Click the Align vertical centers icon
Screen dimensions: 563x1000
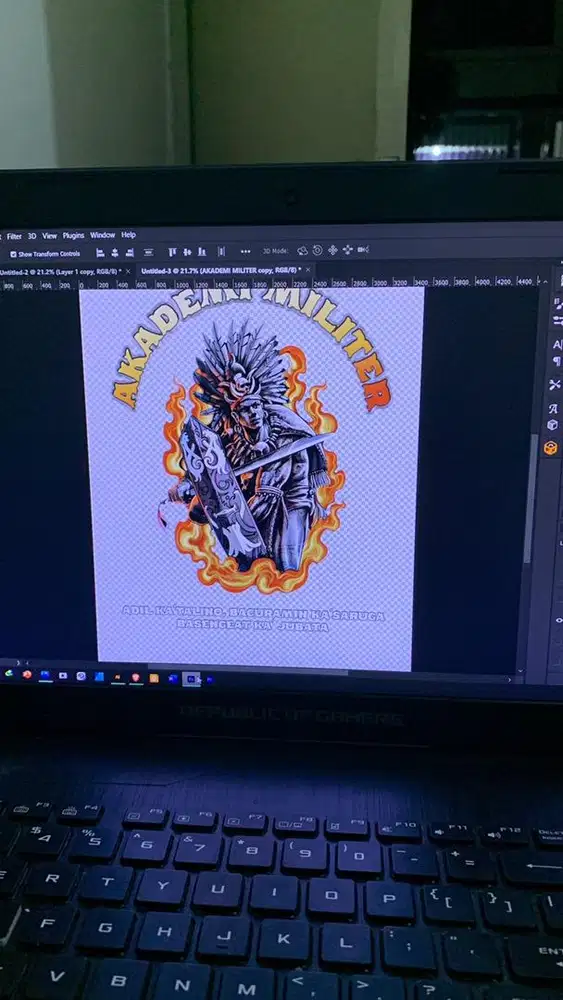click(x=187, y=252)
